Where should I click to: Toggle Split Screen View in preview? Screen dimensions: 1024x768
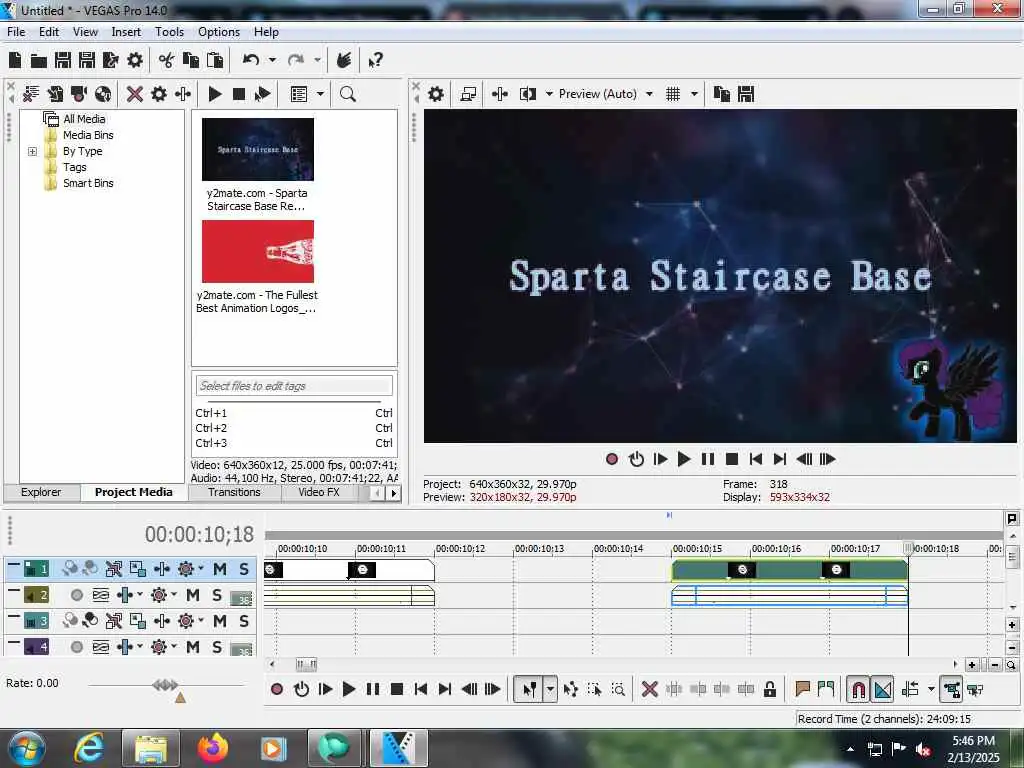(x=528, y=94)
